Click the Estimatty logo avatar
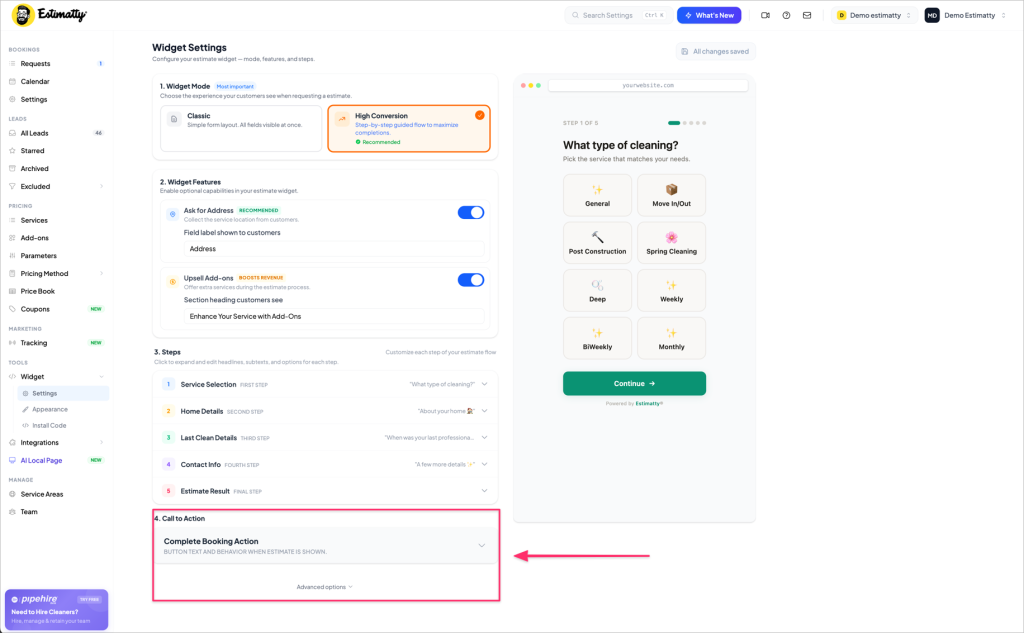1024x633 pixels. pyautogui.click(x=23, y=15)
